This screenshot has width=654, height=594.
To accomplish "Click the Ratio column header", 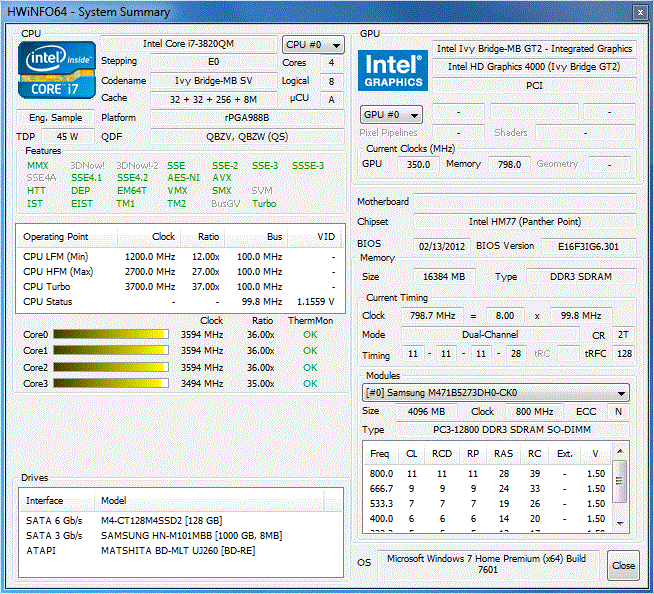I will click(203, 237).
